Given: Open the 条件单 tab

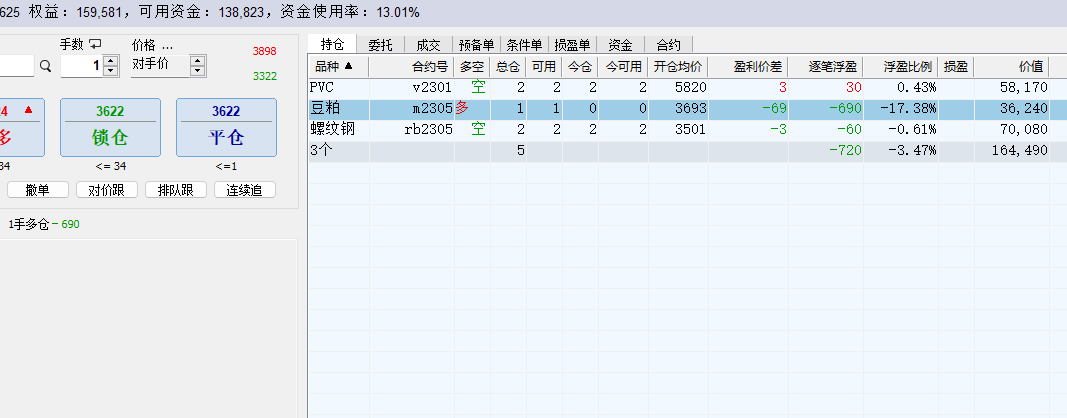Looking at the screenshot, I should (525, 45).
